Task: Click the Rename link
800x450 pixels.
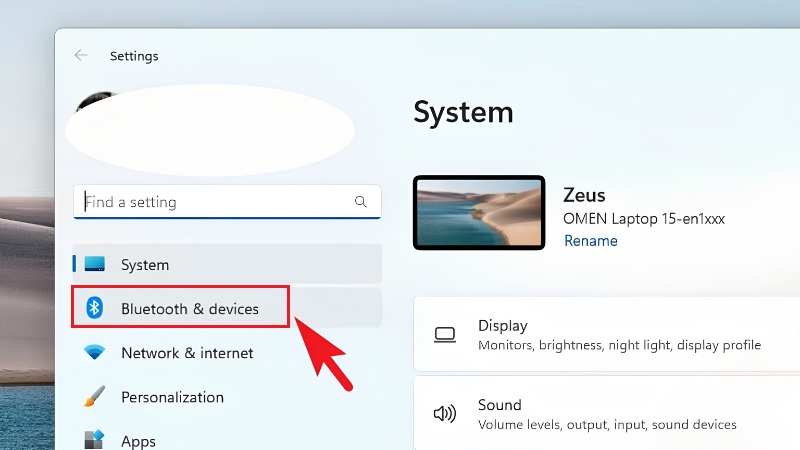Action: (x=590, y=241)
